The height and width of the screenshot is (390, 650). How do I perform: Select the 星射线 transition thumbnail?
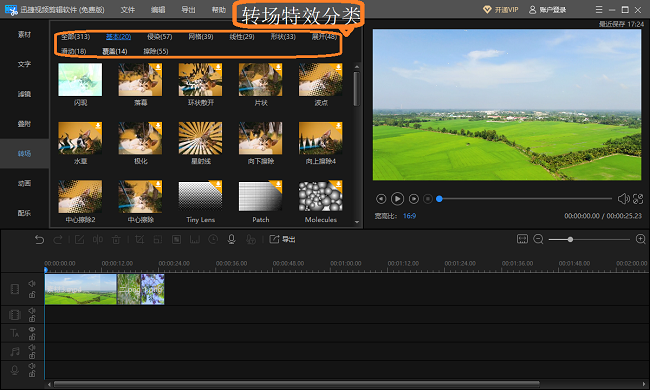[x=200, y=138]
